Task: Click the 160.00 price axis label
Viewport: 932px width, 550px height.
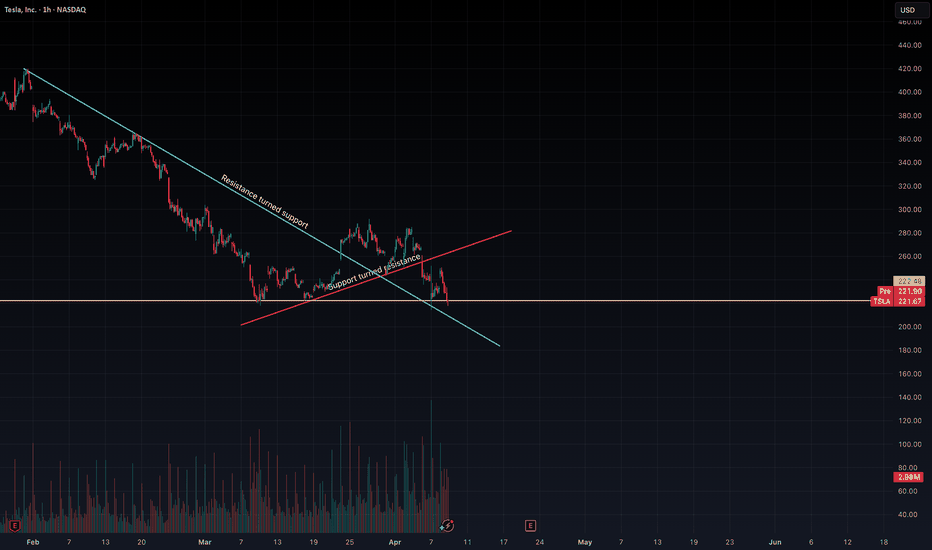Action: 909,374
